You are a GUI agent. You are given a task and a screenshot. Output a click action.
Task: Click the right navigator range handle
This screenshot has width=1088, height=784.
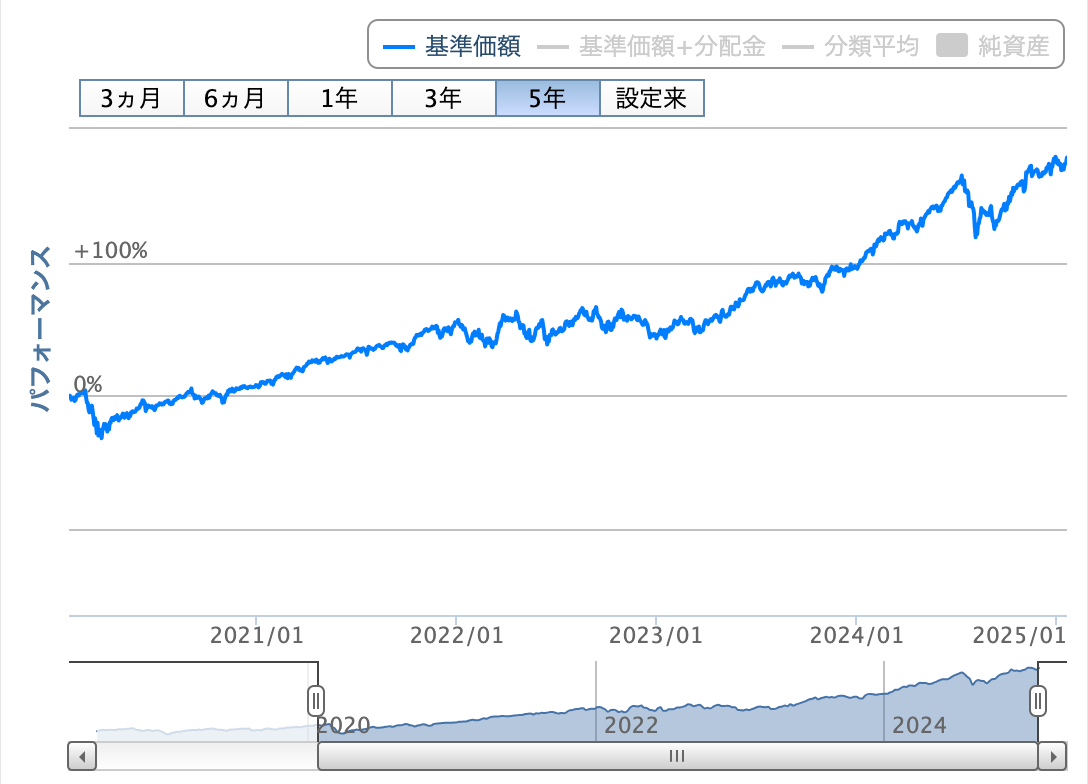[1038, 699]
